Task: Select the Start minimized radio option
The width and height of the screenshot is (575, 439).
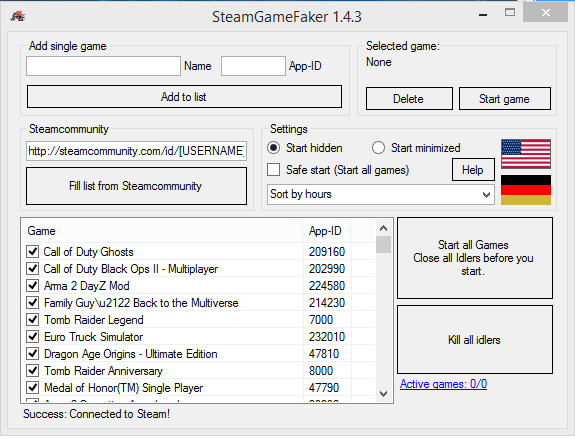Action: tap(378, 148)
